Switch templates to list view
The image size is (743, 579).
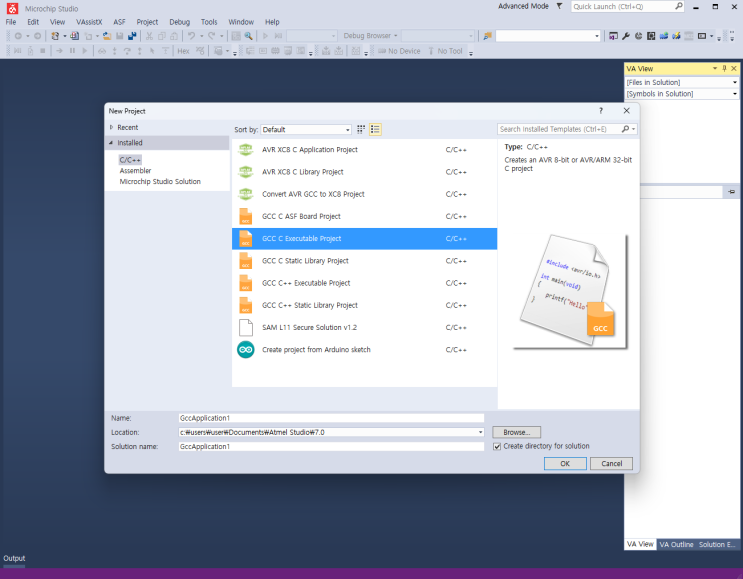coord(375,129)
